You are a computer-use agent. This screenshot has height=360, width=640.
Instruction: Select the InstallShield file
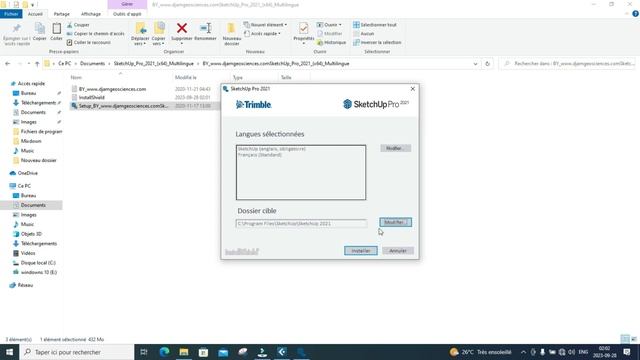tap(91, 98)
